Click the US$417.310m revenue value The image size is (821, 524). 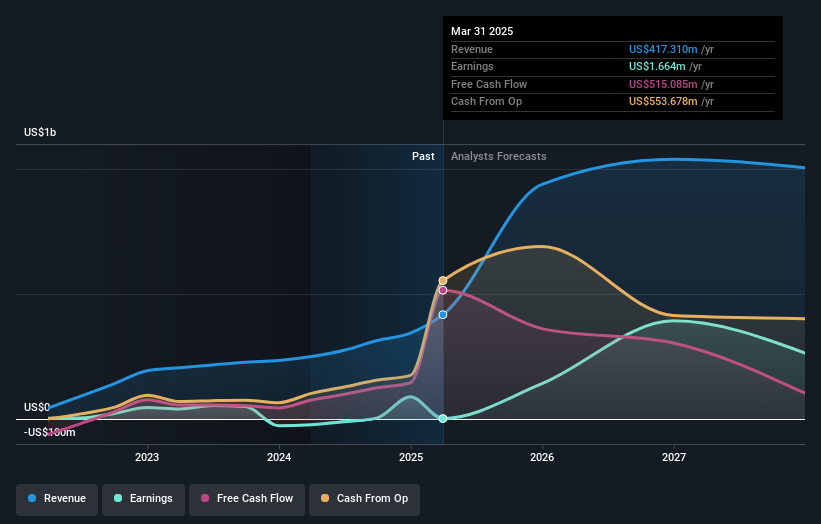pyautogui.click(x=663, y=49)
